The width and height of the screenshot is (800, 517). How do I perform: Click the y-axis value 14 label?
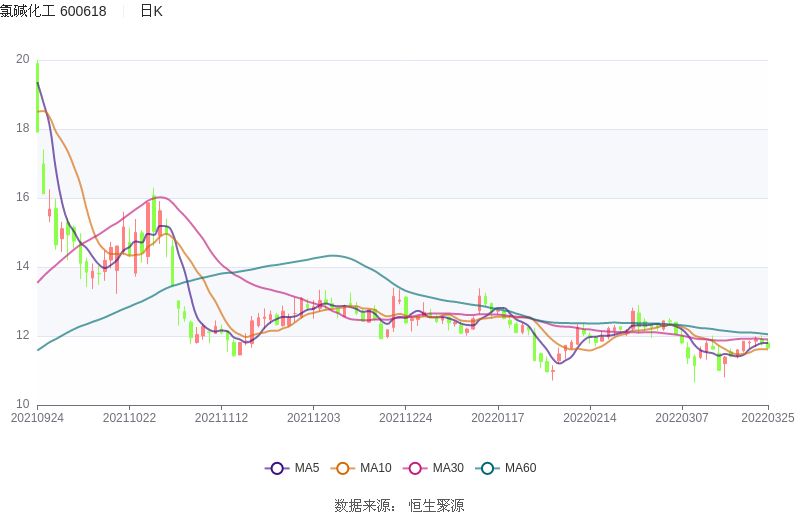pos(22,267)
